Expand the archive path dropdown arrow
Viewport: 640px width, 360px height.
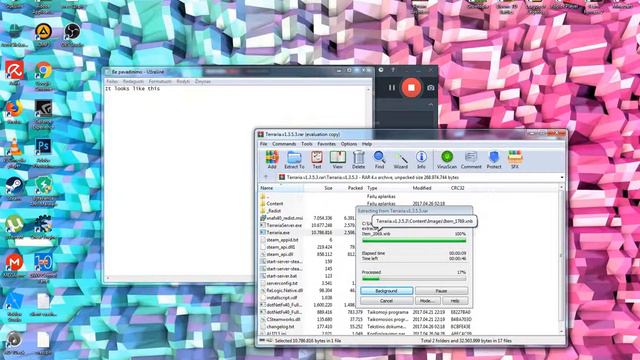(562, 178)
